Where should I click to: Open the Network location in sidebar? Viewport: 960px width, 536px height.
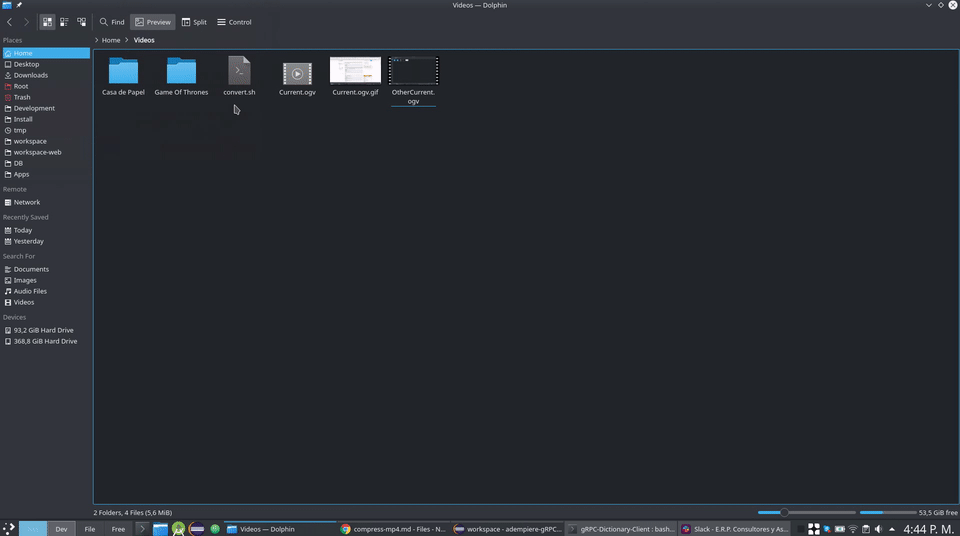(27, 202)
